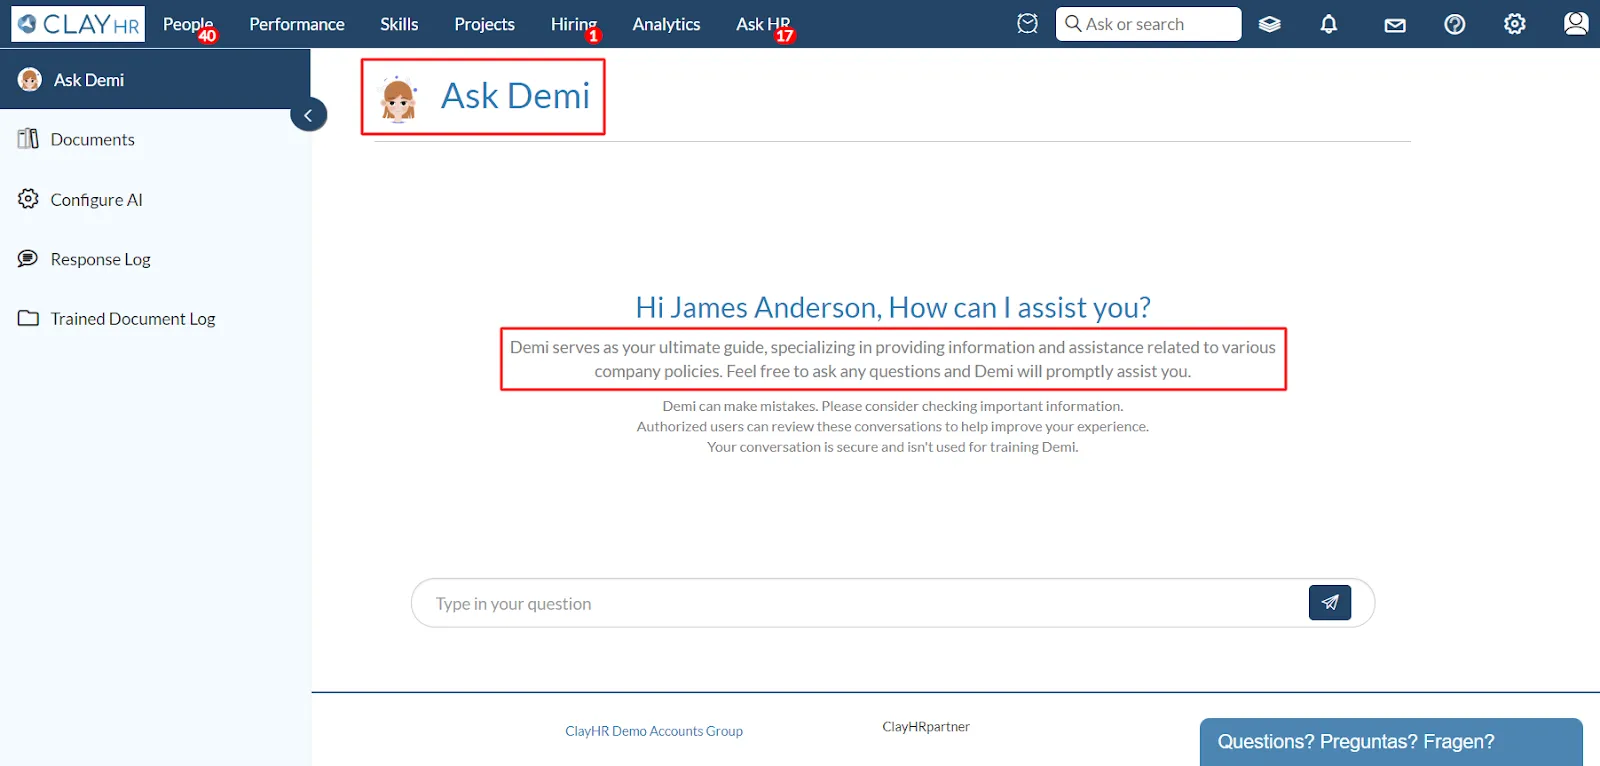Open the Projects menu
1600x766 pixels.
484,24
